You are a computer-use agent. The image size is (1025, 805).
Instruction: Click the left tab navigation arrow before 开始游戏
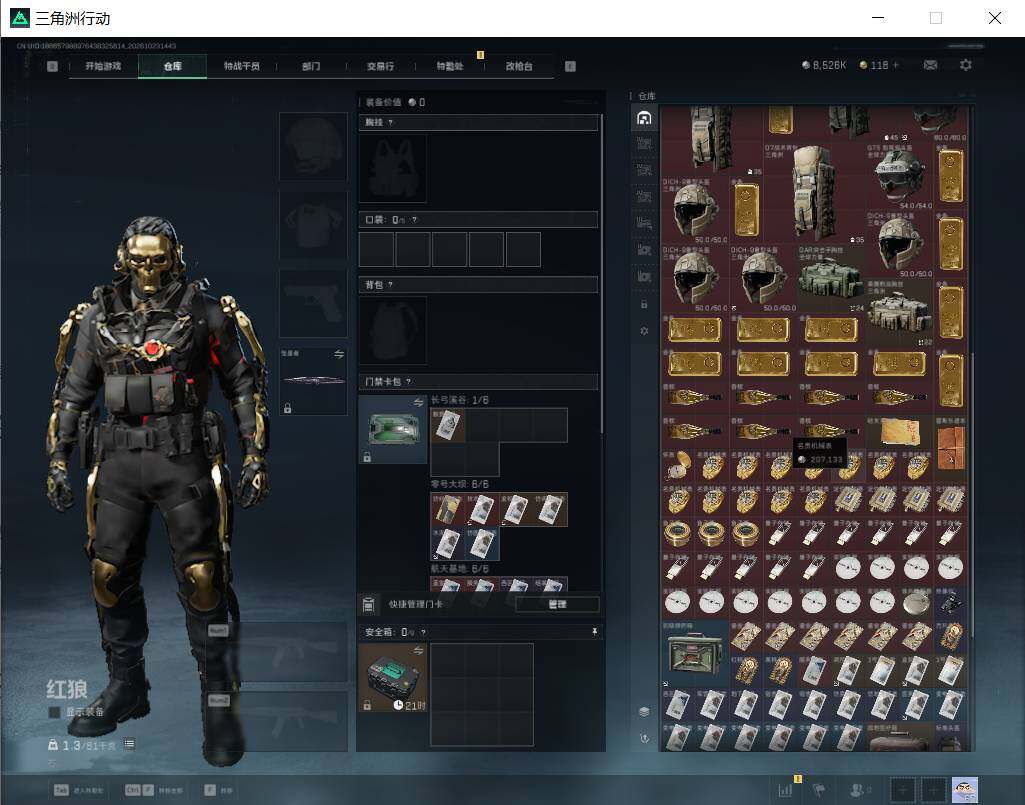point(52,66)
